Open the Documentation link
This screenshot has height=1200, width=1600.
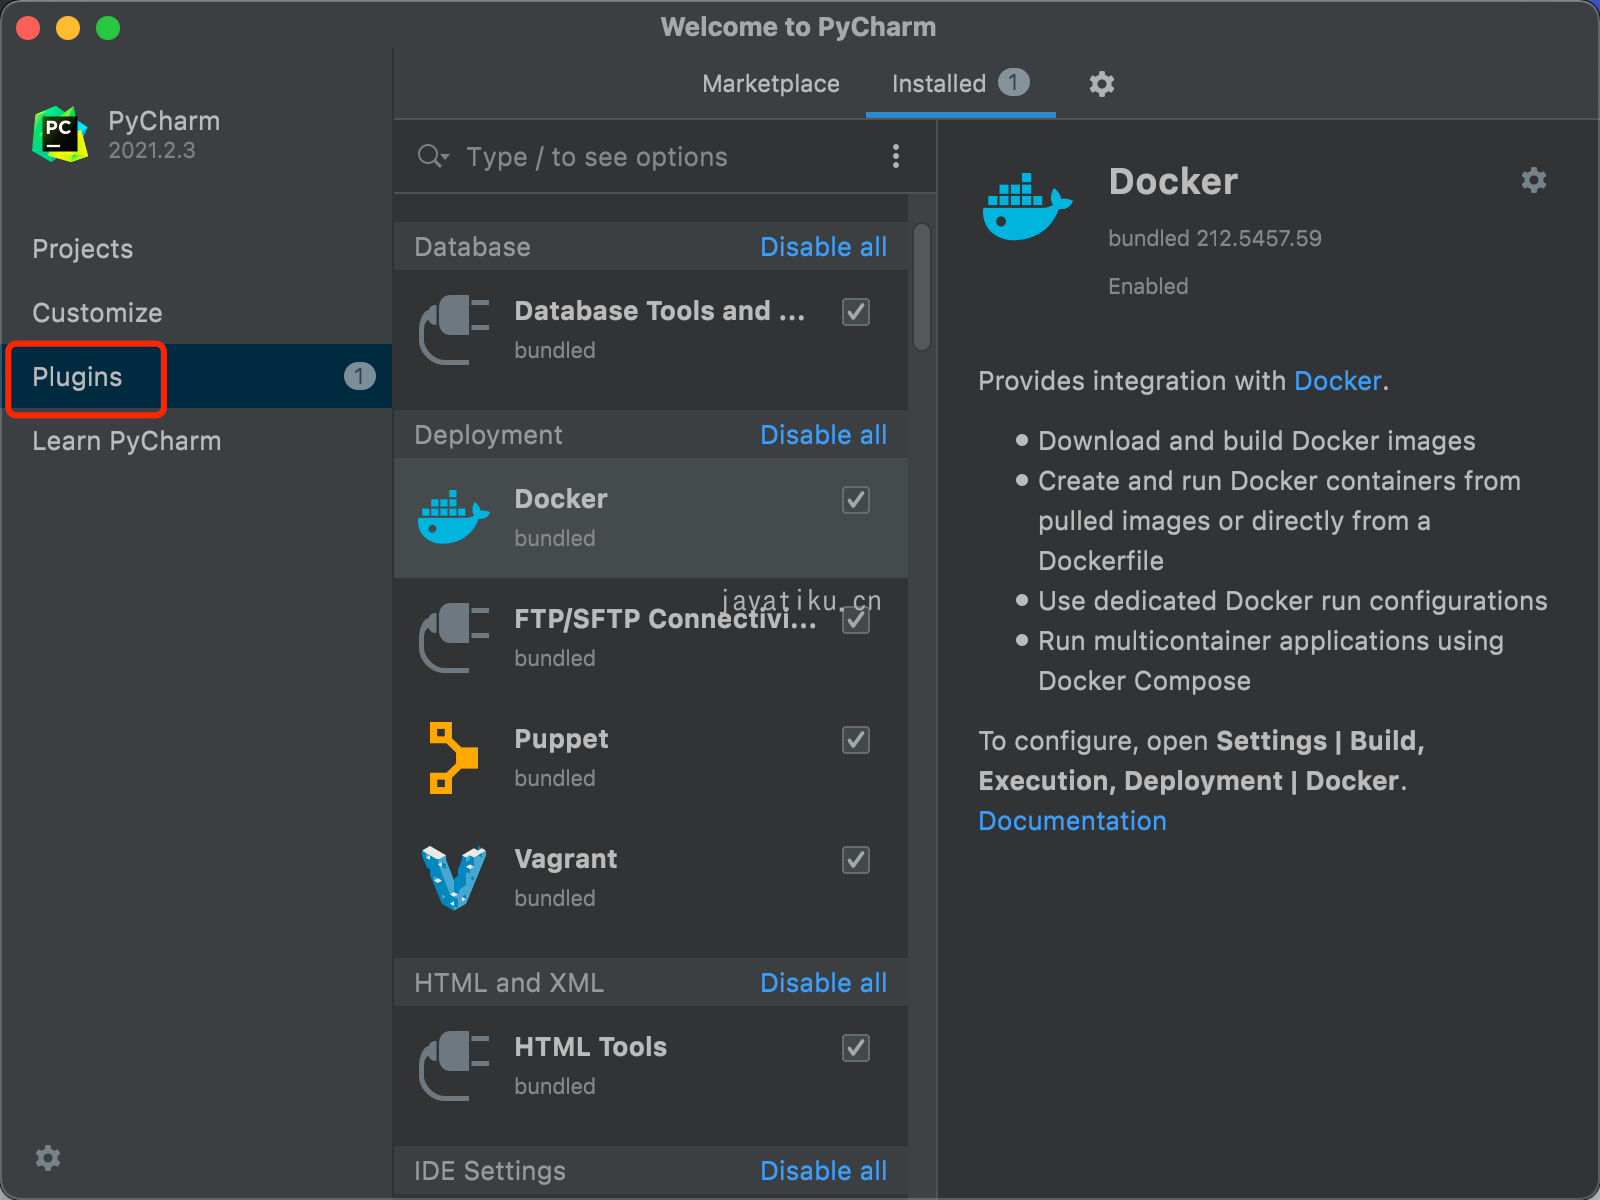[x=1072, y=821]
